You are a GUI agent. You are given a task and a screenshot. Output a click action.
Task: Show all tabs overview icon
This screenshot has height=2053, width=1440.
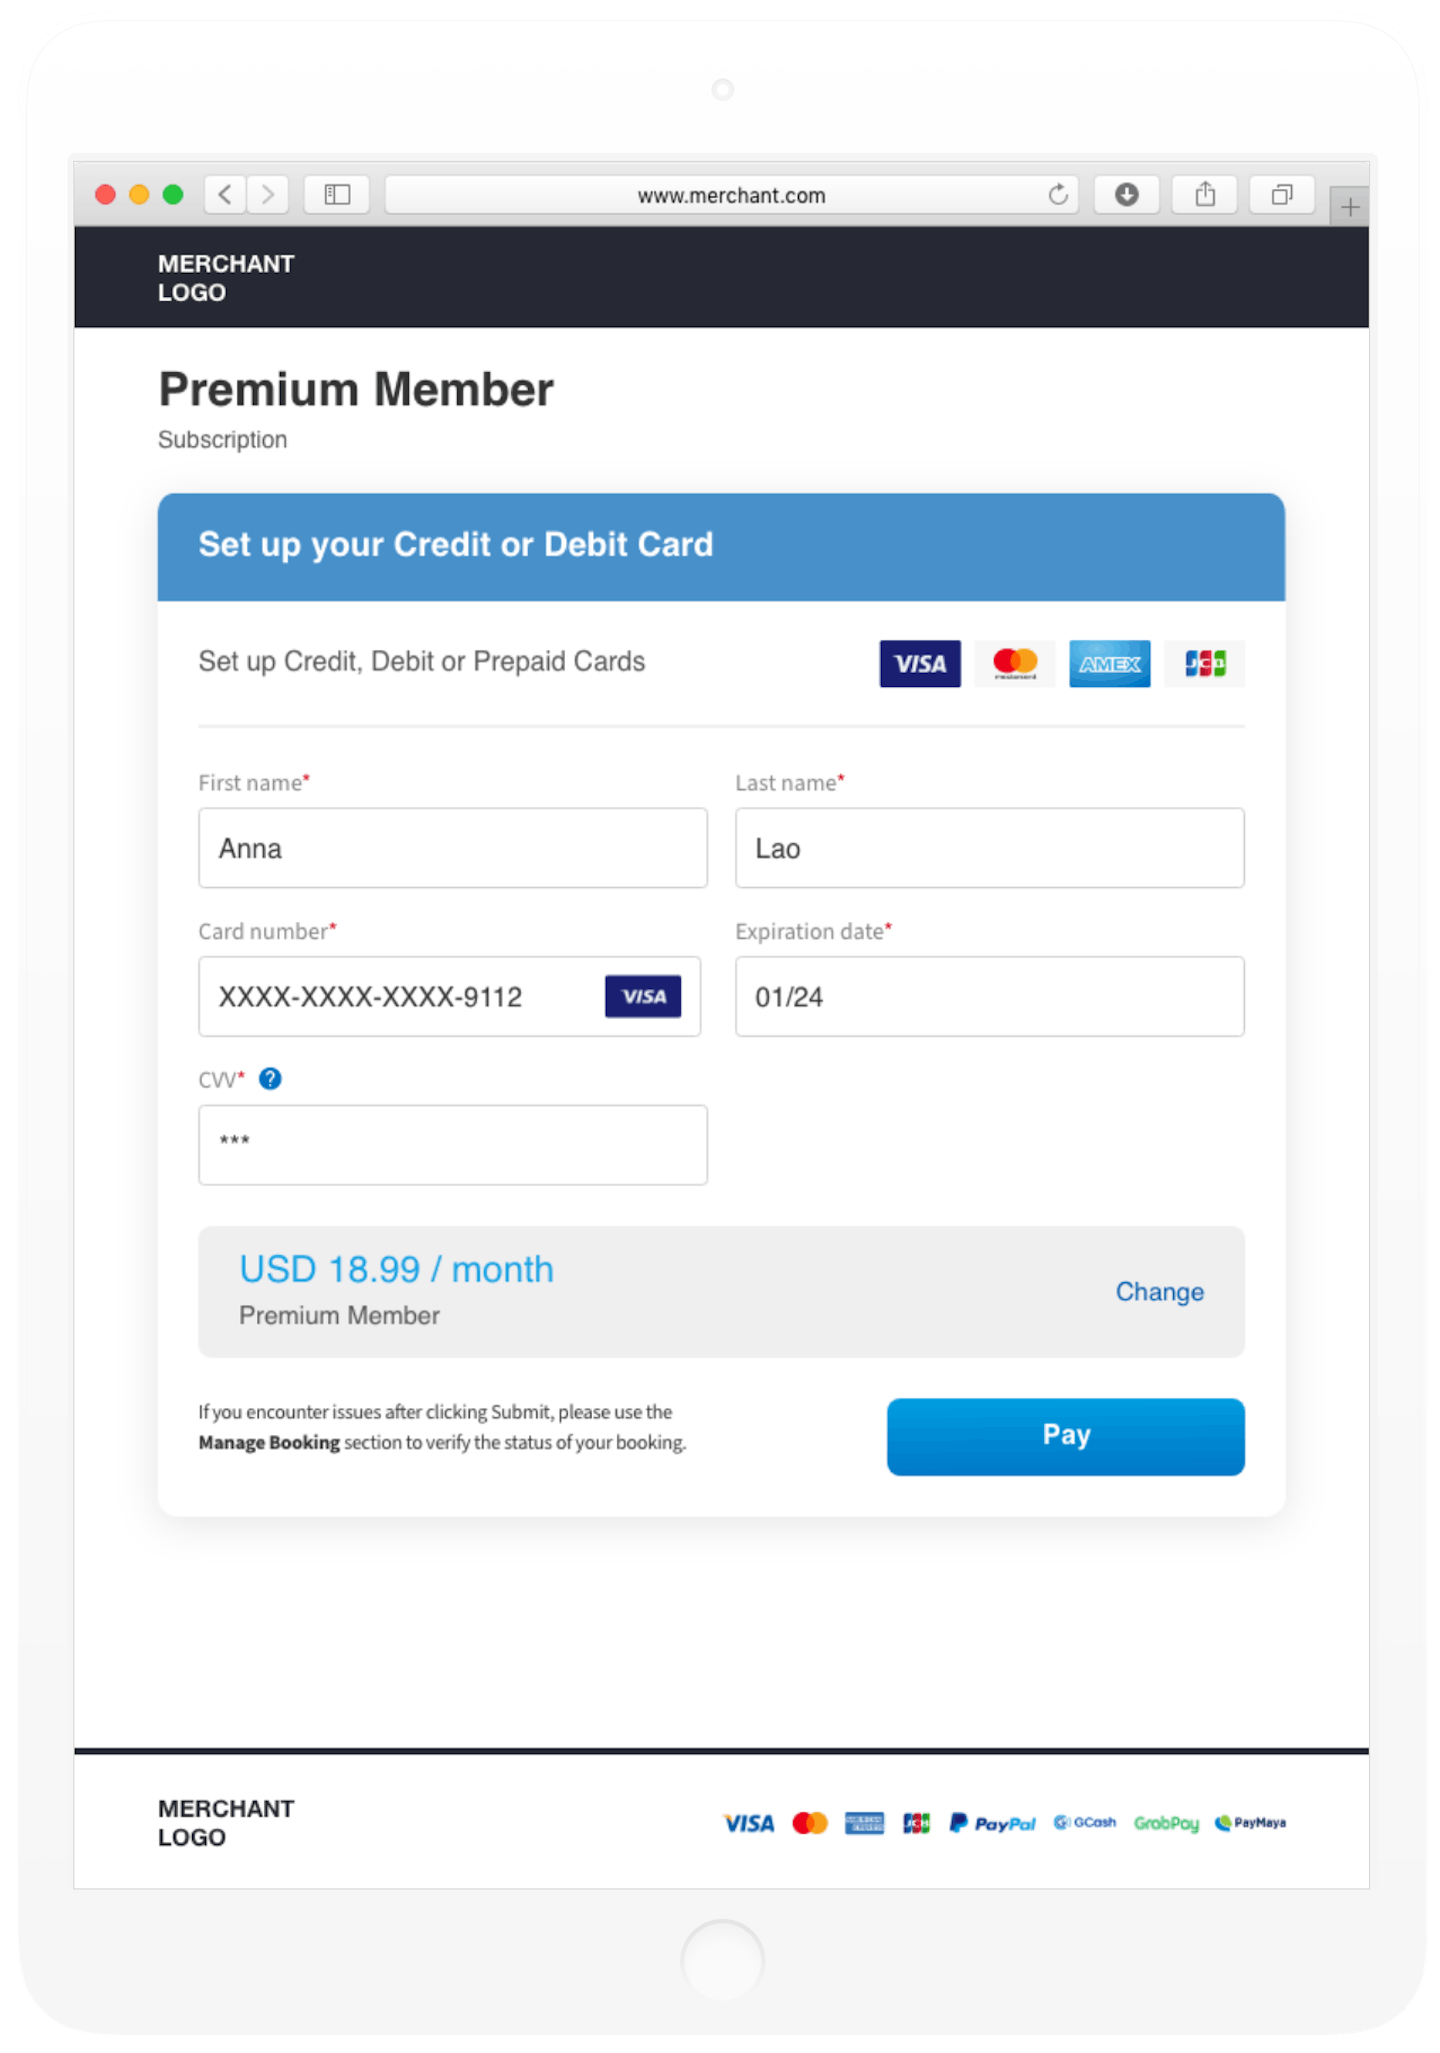[1282, 194]
